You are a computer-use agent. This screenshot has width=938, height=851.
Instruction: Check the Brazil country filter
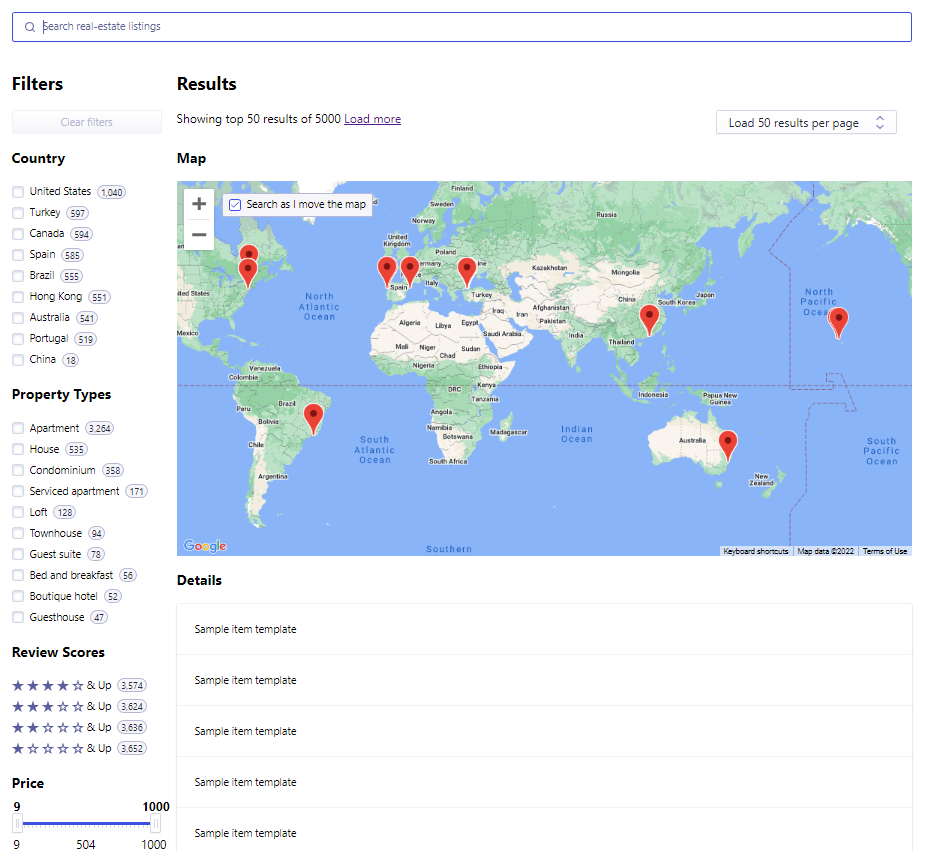(x=18, y=276)
